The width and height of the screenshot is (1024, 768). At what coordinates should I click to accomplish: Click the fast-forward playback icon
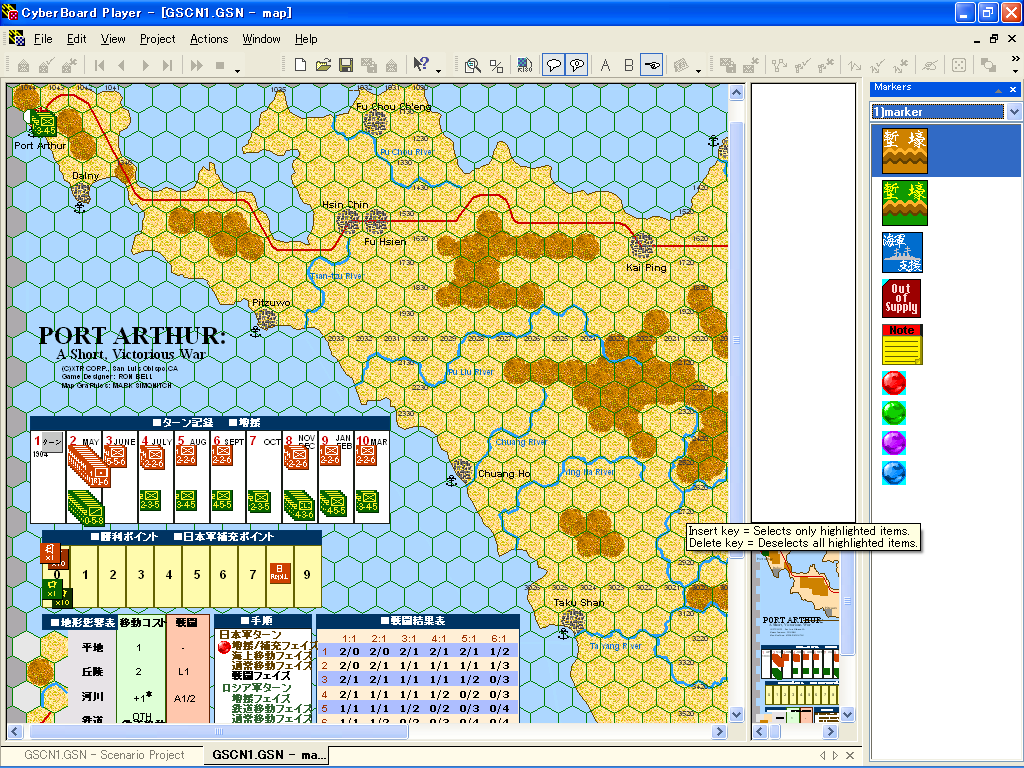pos(197,65)
